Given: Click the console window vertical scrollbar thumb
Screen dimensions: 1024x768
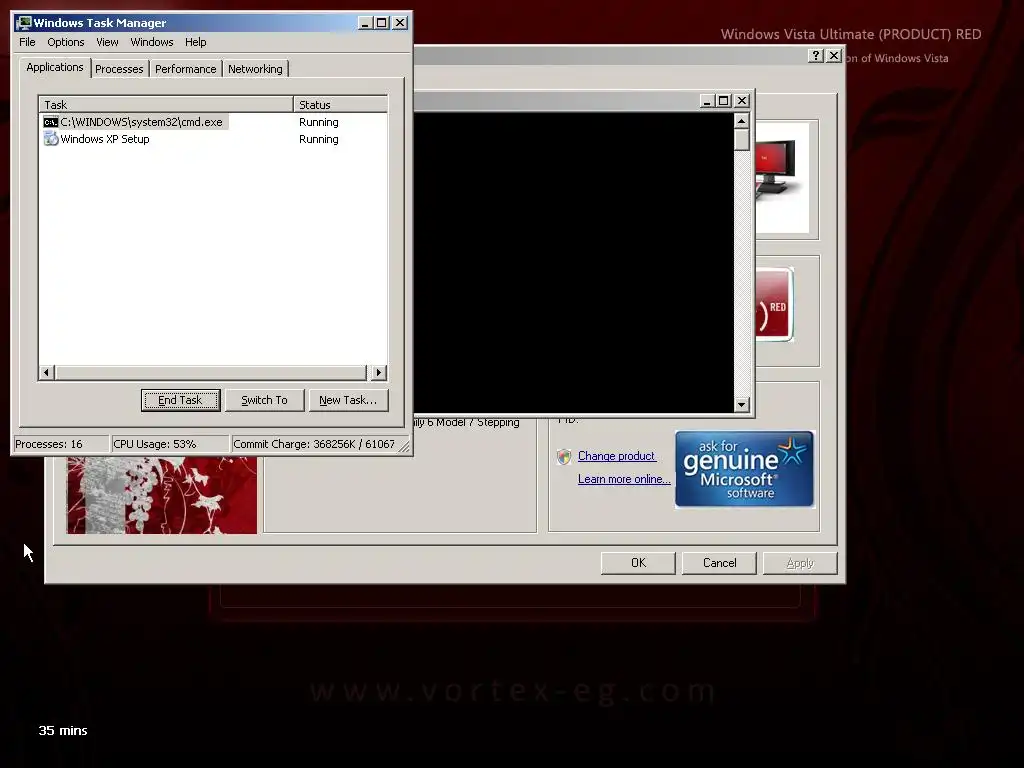Looking at the screenshot, I should [741, 140].
